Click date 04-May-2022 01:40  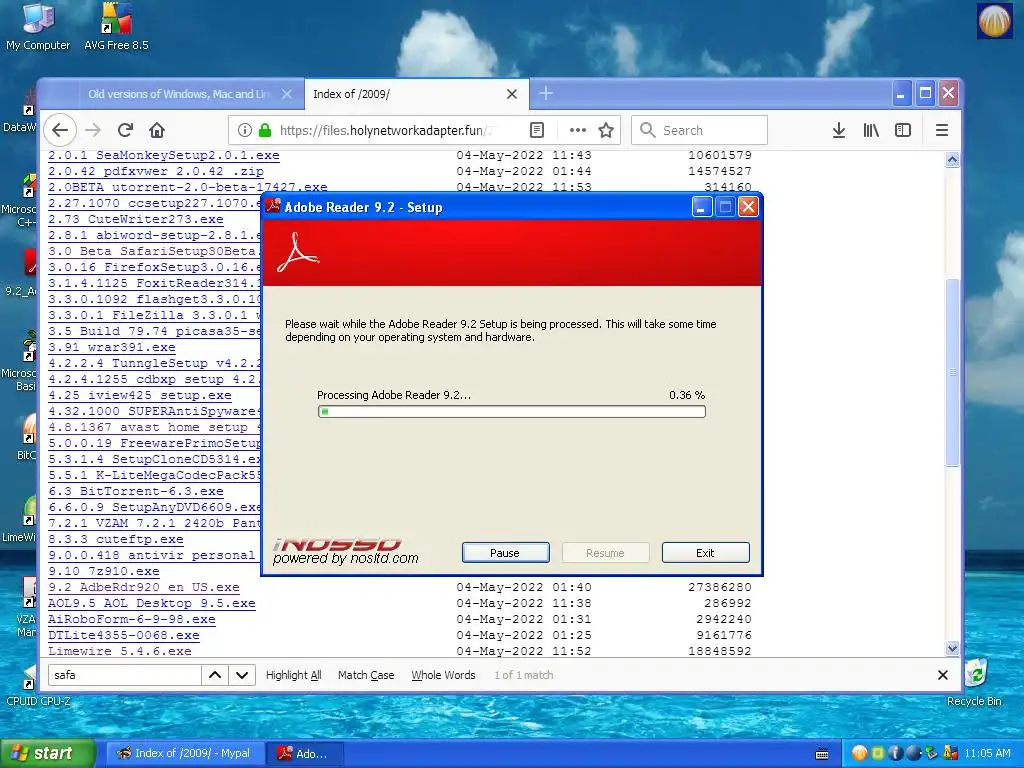tap(524, 587)
